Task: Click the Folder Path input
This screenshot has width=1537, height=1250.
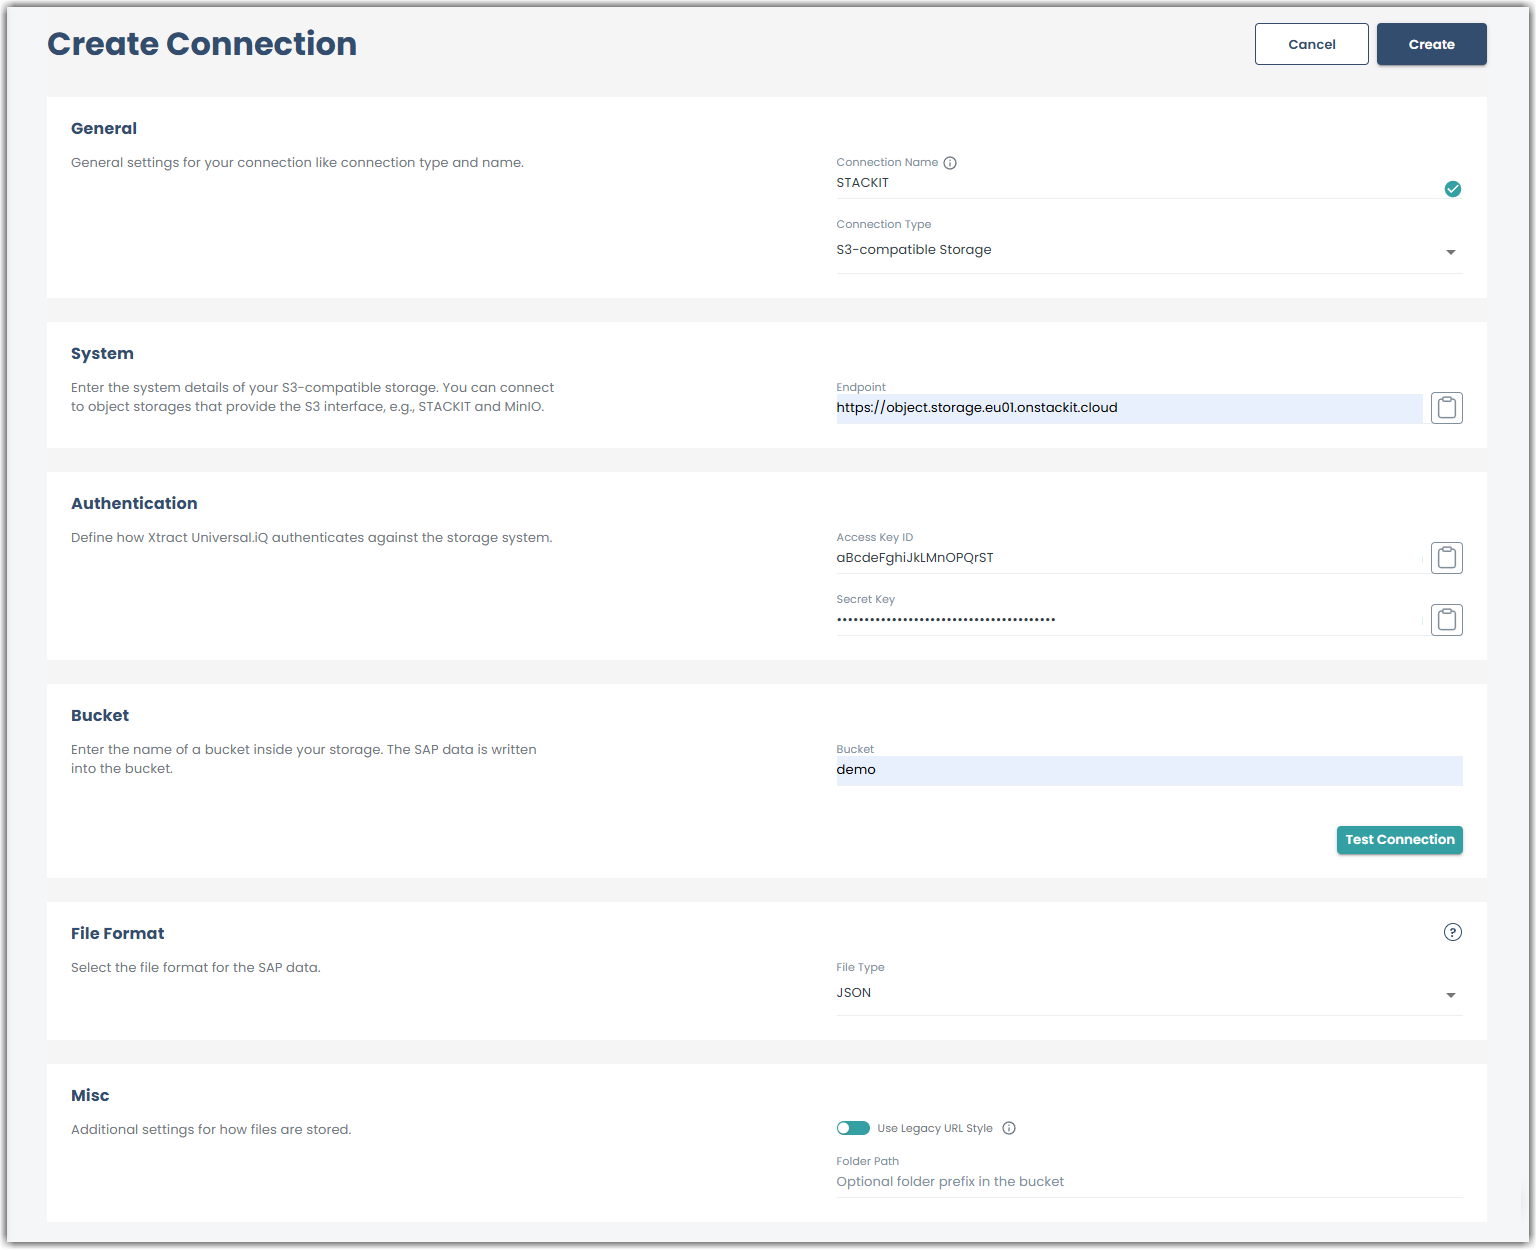Action: (1149, 1182)
